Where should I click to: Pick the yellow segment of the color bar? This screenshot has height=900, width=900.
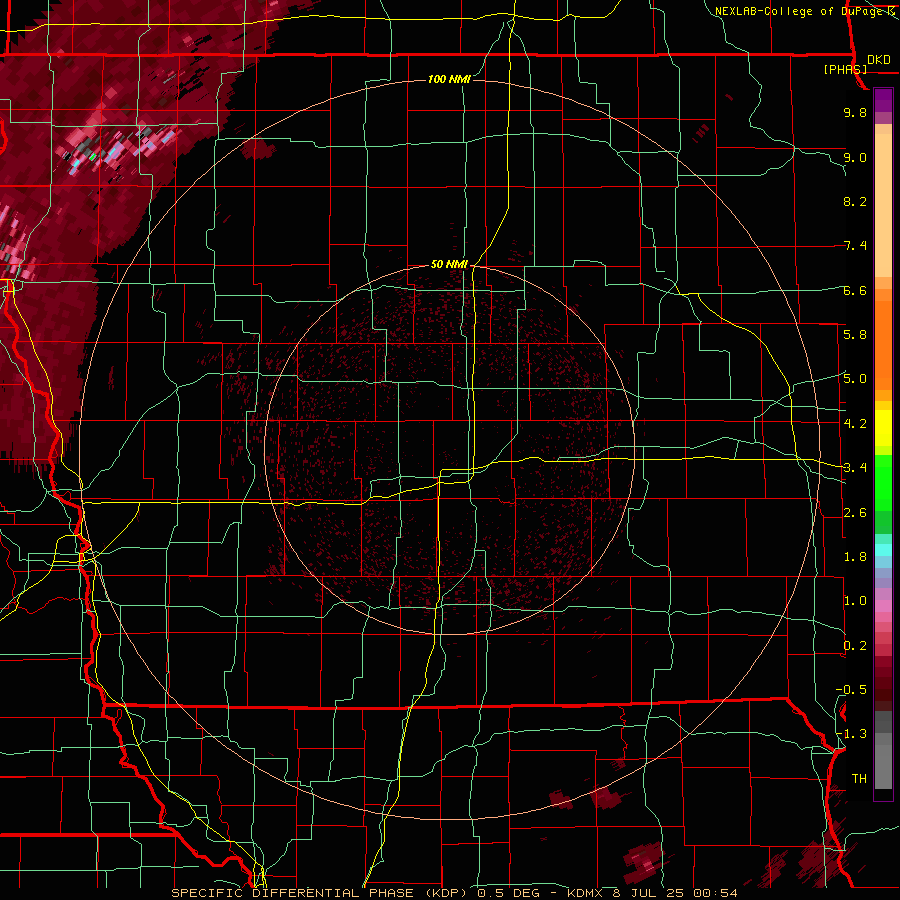tap(883, 428)
